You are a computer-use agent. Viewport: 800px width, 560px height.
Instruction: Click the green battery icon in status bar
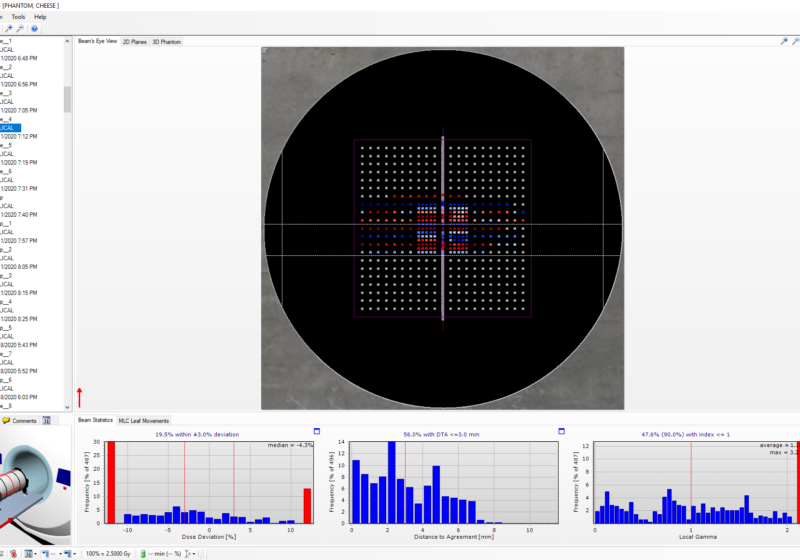point(143,553)
